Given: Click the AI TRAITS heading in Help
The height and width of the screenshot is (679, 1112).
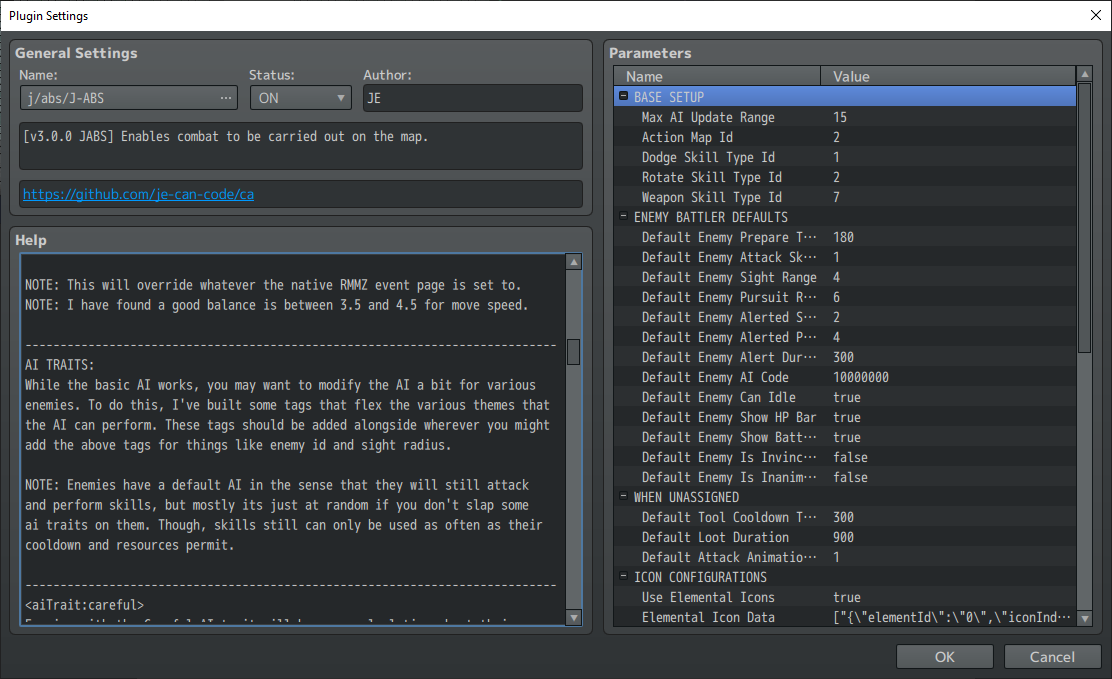Looking at the screenshot, I should tap(60, 365).
